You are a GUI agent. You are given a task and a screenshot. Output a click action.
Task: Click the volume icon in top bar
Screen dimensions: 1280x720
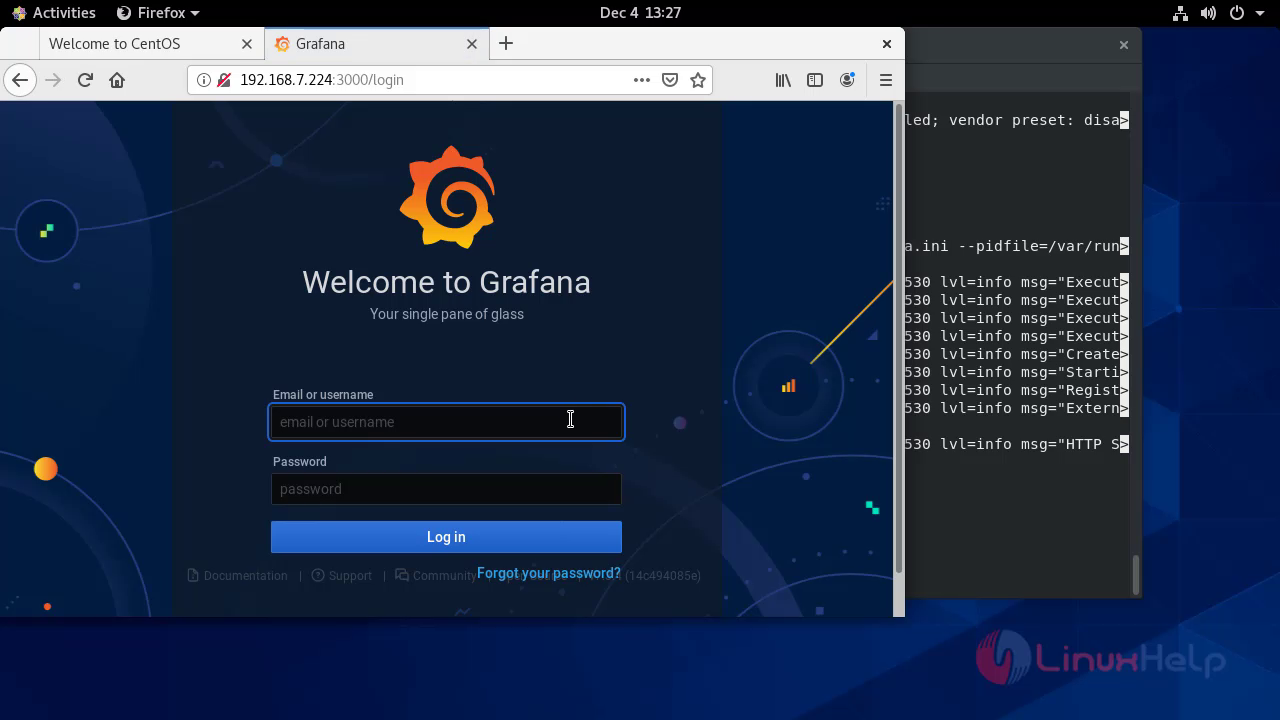[x=1208, y=13]
